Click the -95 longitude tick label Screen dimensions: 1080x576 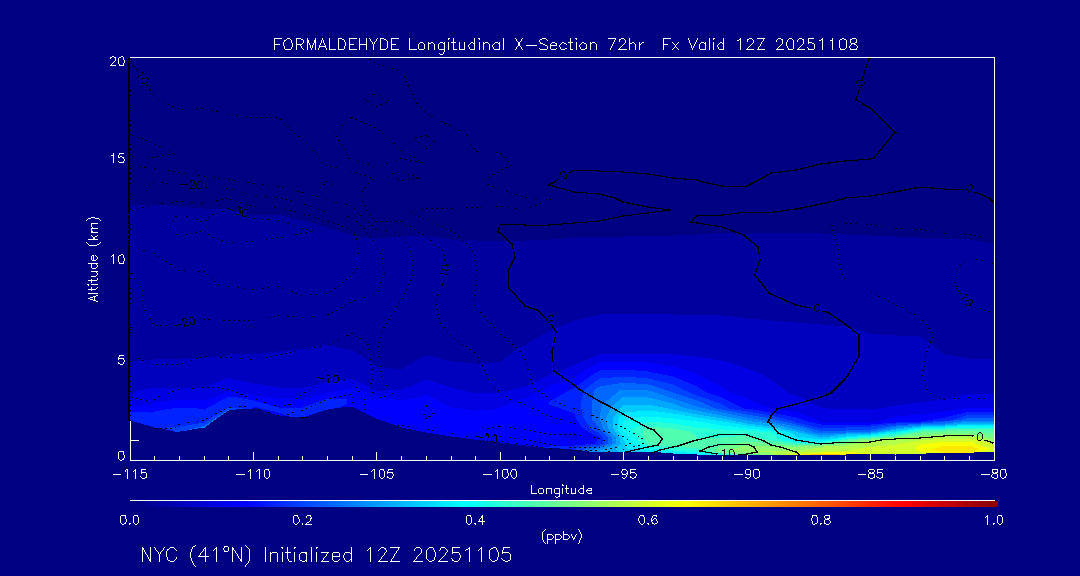click(x=623, y=475)
